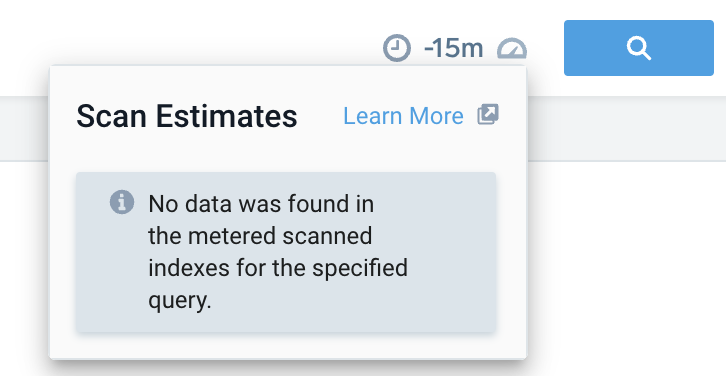Click the gray bar left of the popup
The height and width of the screenshot is (376, 726).
24,129
